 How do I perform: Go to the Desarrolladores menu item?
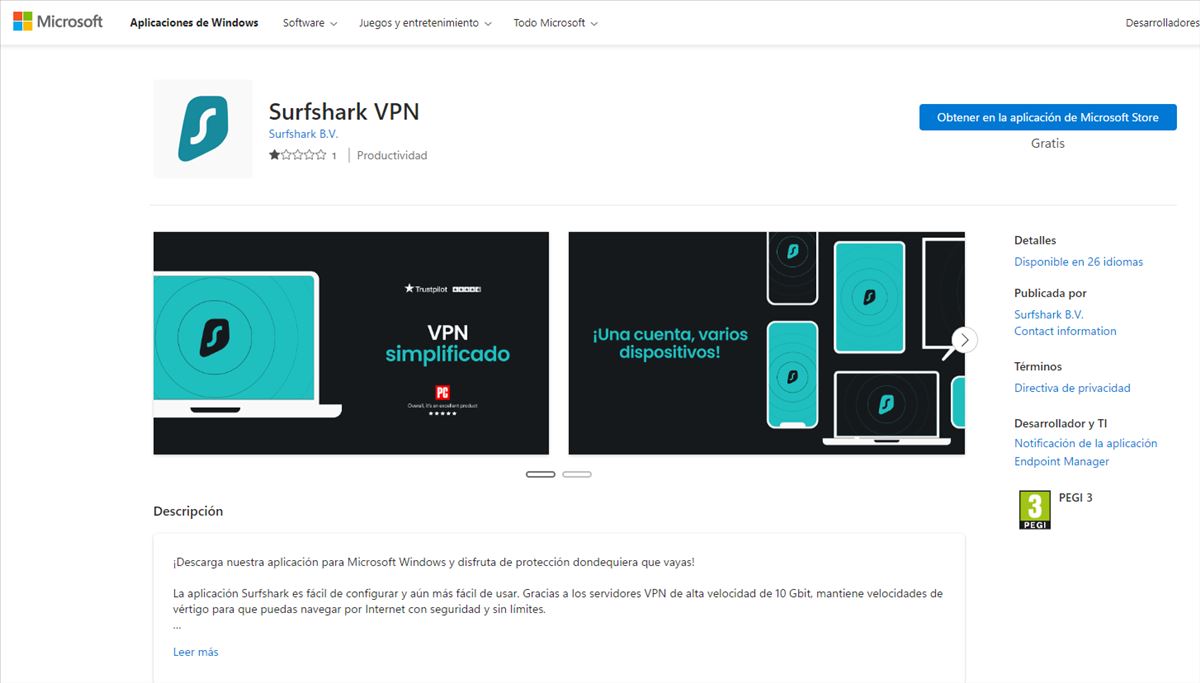1162,23
